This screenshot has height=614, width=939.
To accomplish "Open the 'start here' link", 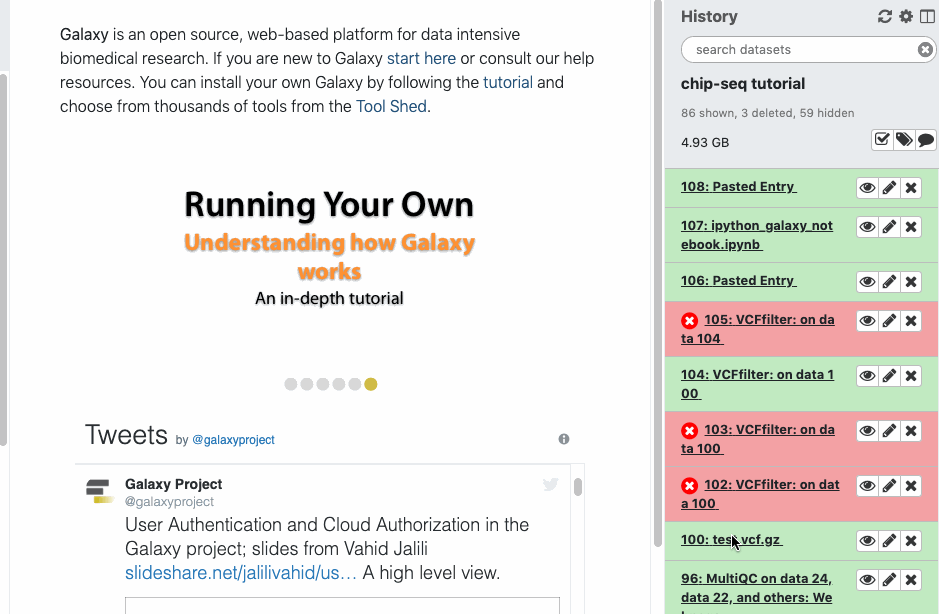I will click(x=421, y=59).
